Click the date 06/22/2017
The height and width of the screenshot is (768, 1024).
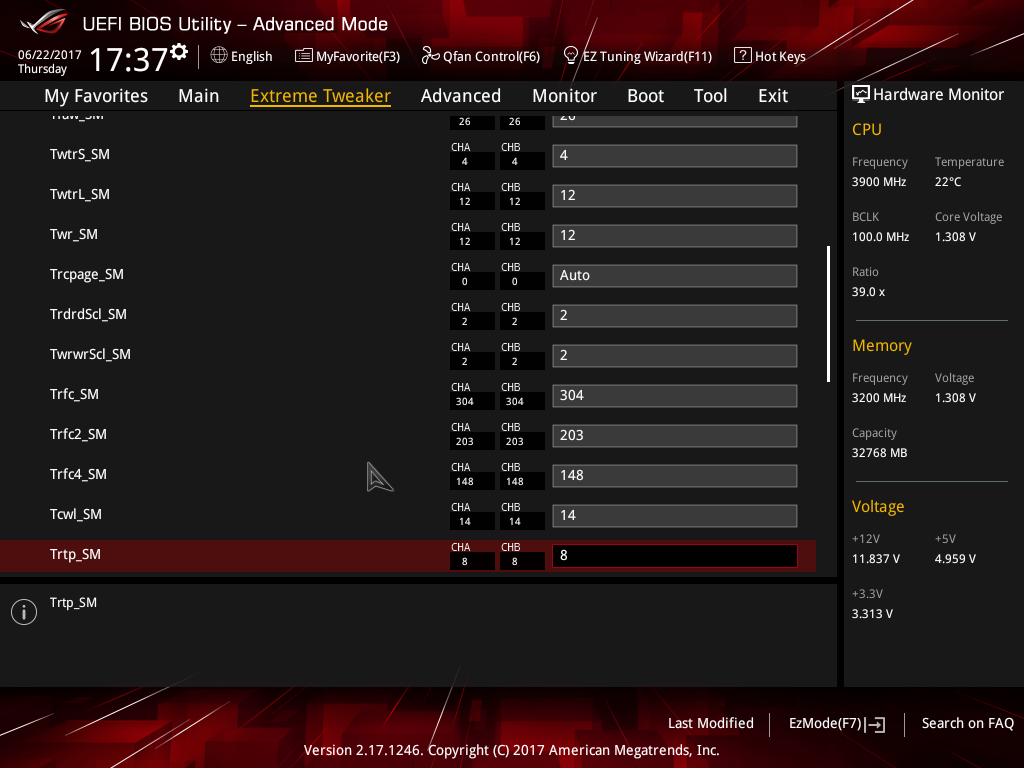(x=50, y=55)
